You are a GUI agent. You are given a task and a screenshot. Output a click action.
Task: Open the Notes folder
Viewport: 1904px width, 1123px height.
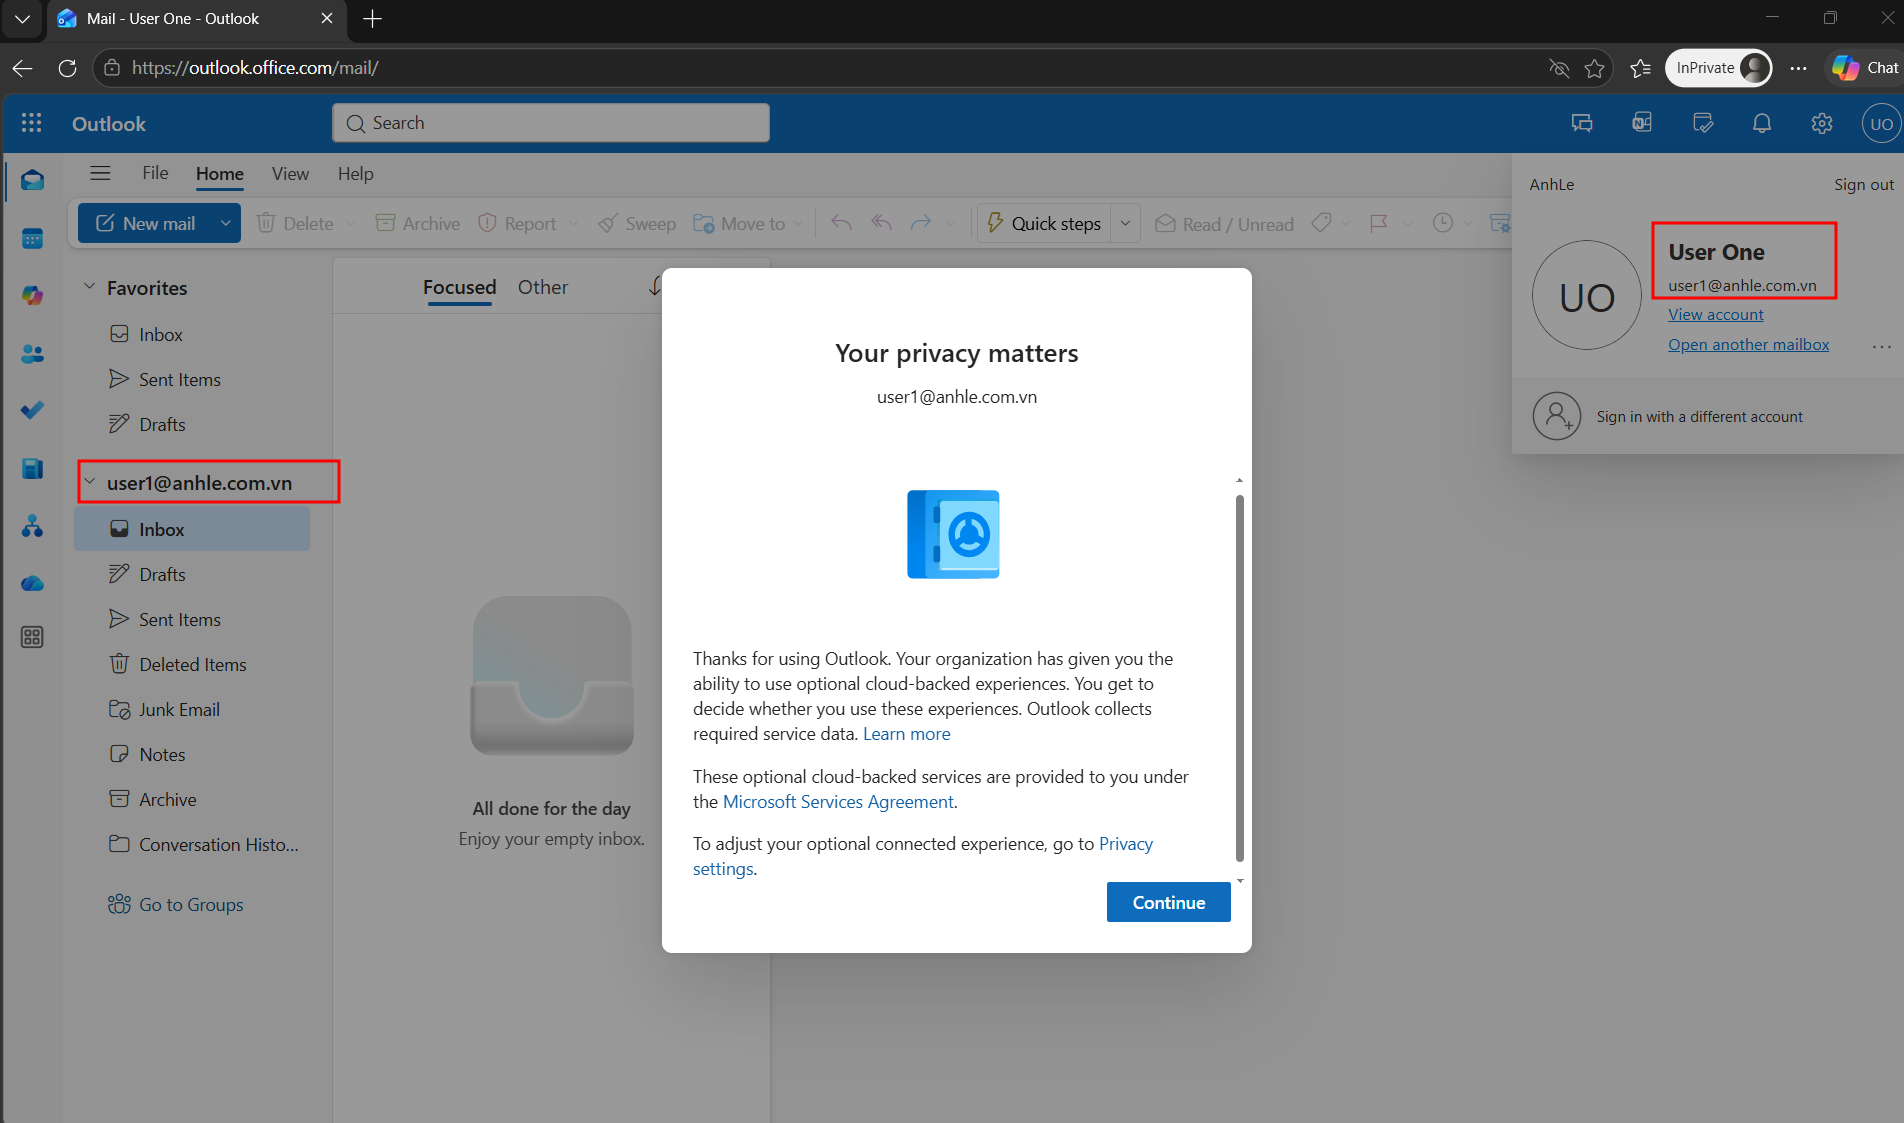[193, 754]
